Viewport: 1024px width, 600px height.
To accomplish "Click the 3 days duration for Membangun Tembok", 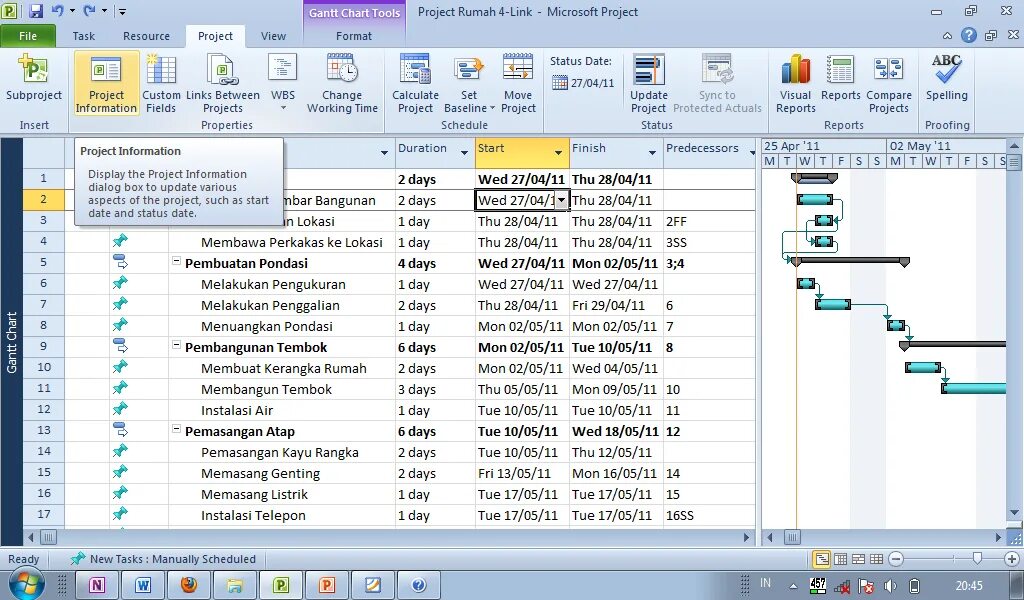I will point(435,389).
